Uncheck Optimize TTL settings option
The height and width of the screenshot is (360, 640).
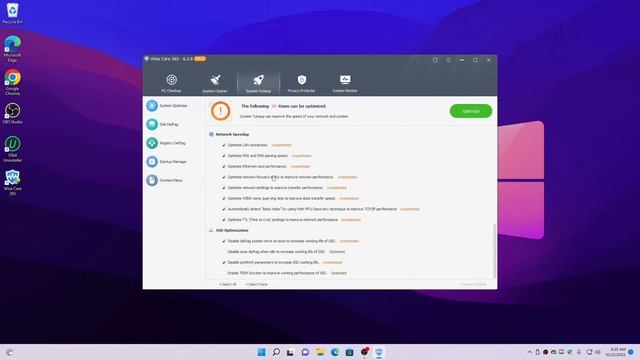click(224, 220)
